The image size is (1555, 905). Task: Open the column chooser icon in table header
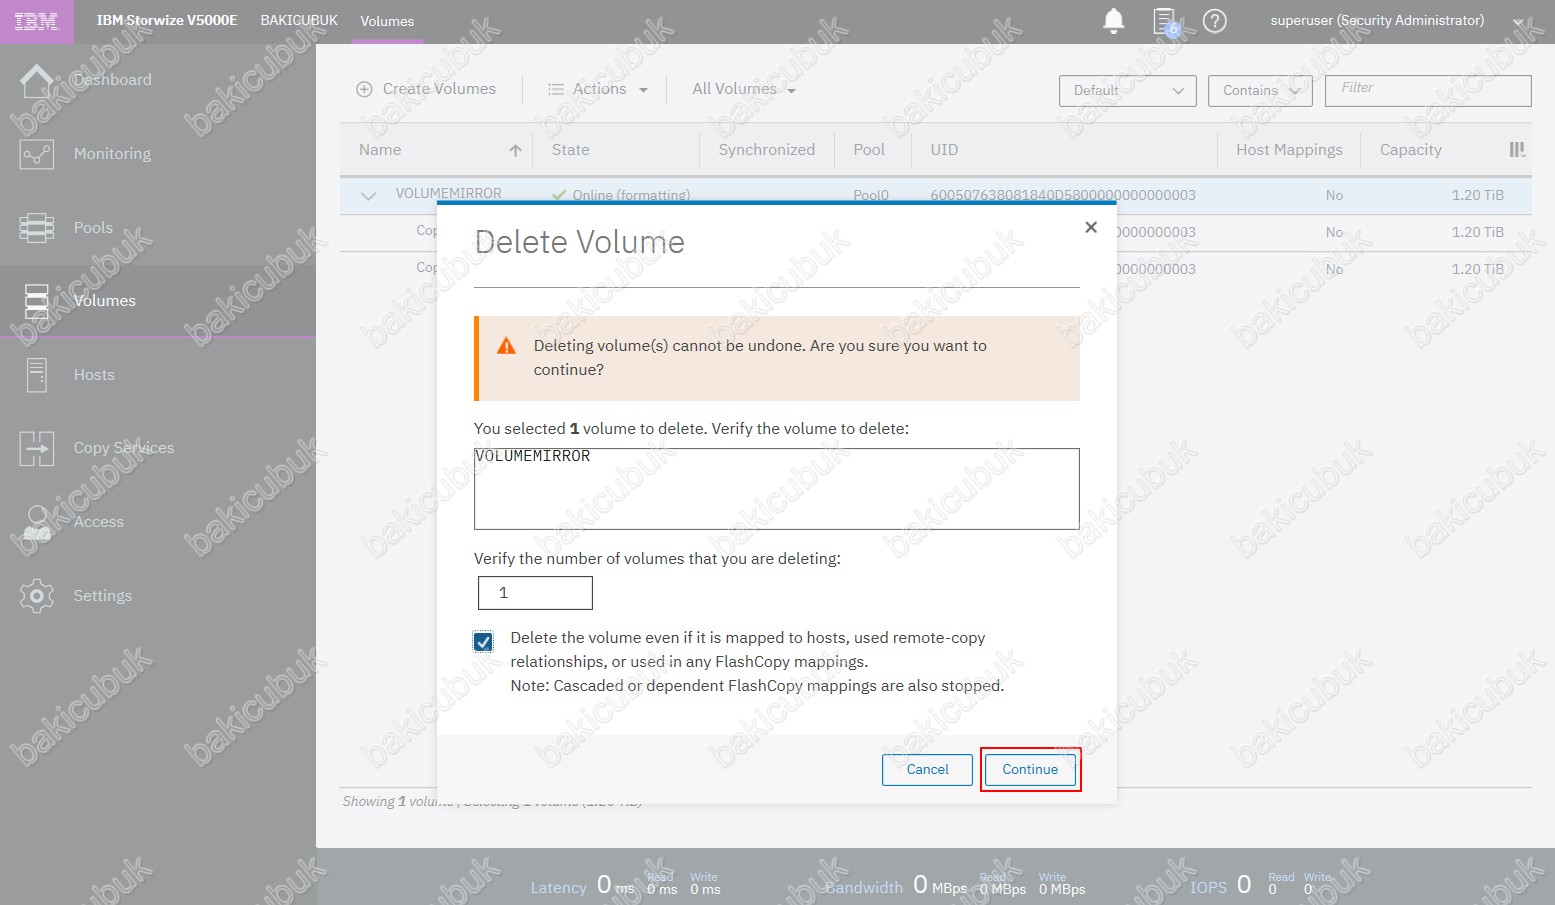[1517, 150]
